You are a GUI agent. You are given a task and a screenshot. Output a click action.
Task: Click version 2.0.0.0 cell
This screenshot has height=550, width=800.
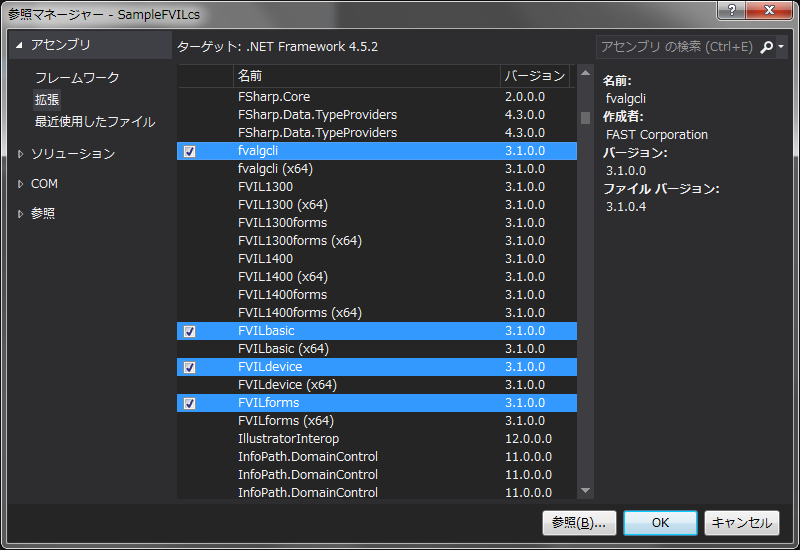coord(525,96)
